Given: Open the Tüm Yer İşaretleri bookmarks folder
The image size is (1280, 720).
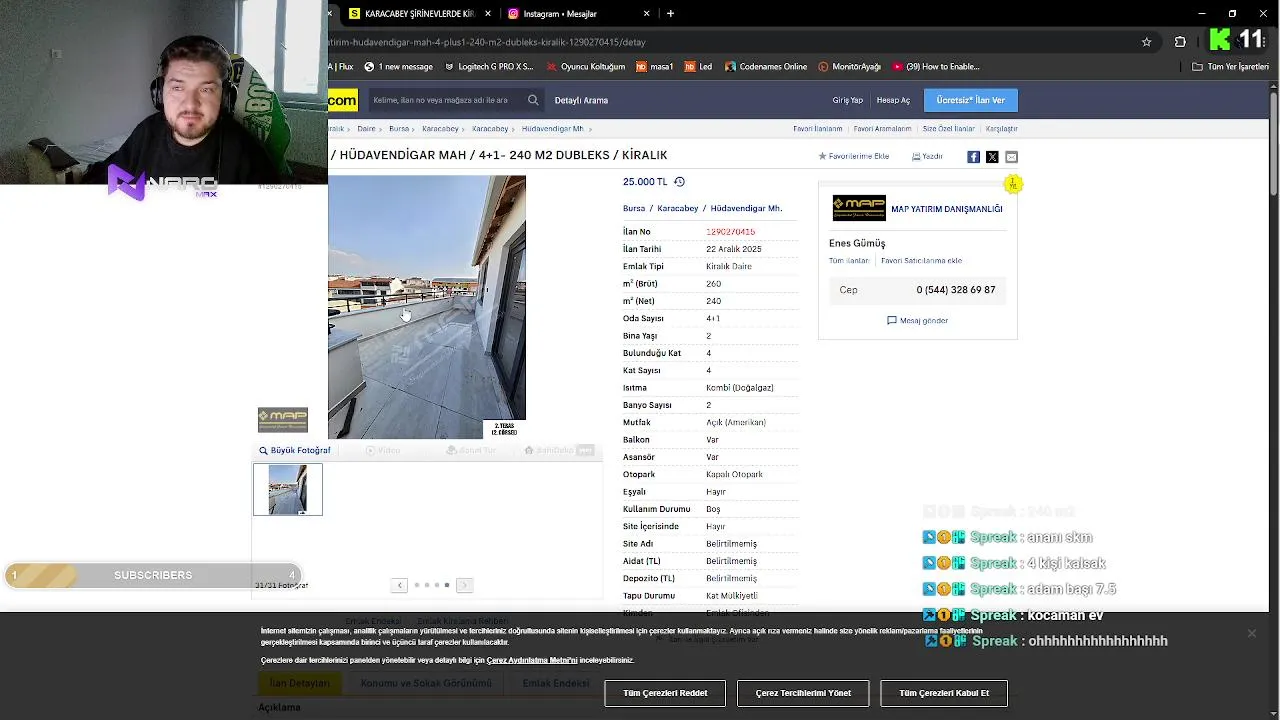Looking at the screenshot, I should [1230, 67].
